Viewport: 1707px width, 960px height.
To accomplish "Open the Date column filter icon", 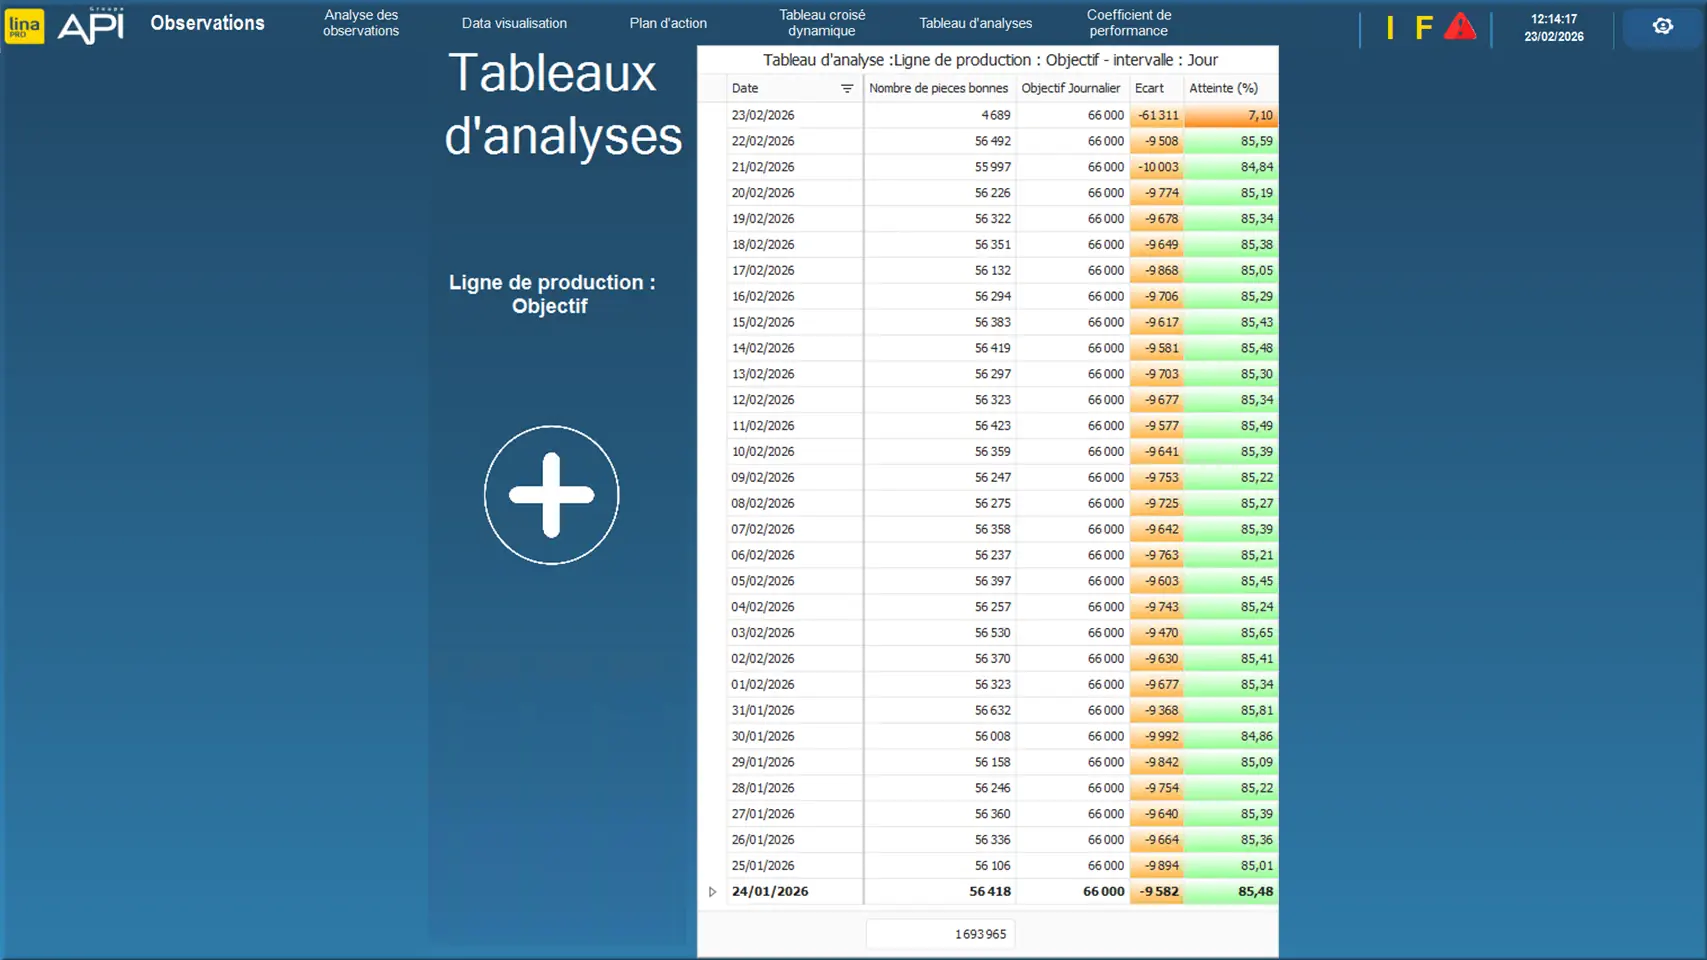I will coord(847,89).
